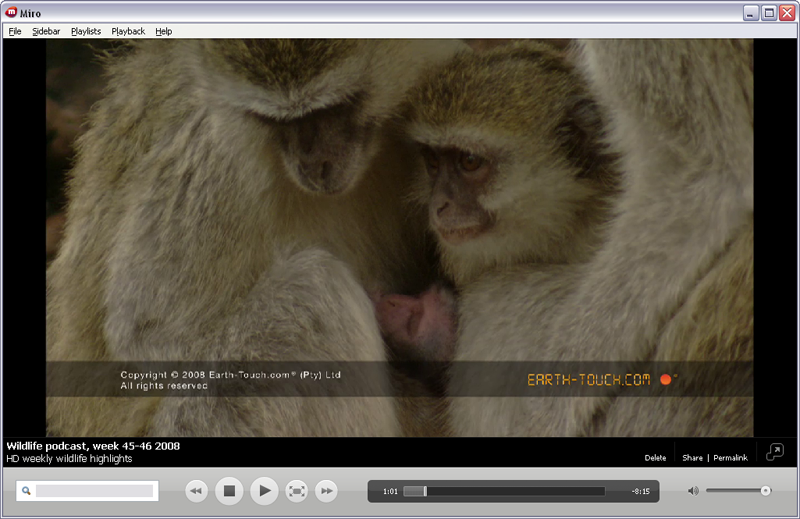800x519 pixels.
Task: Click the Permalink link
Action: (x=730, y=458)
